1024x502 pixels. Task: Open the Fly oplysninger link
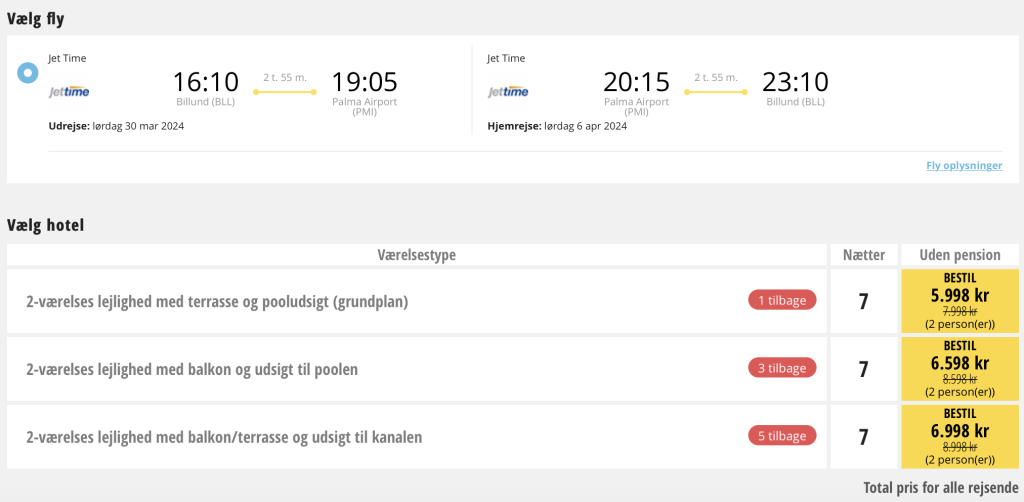(964, 166)
